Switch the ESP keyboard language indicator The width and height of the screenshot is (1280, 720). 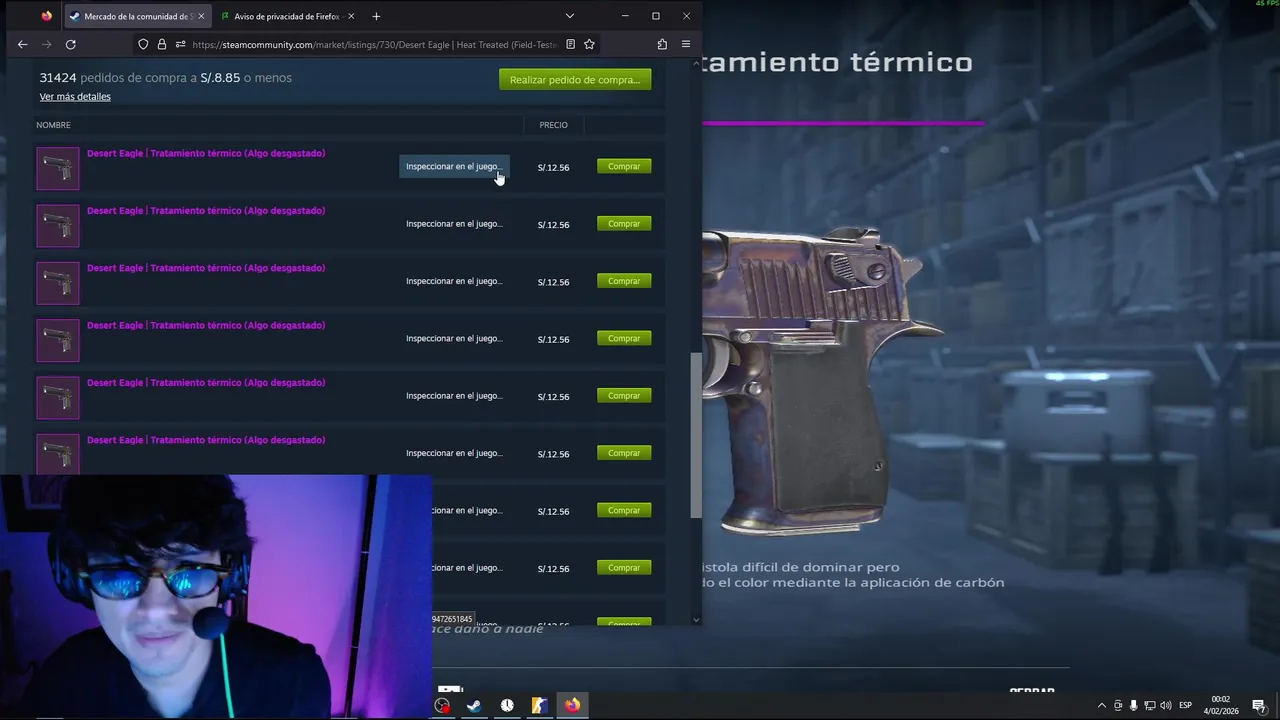(x=1186, y=705)
